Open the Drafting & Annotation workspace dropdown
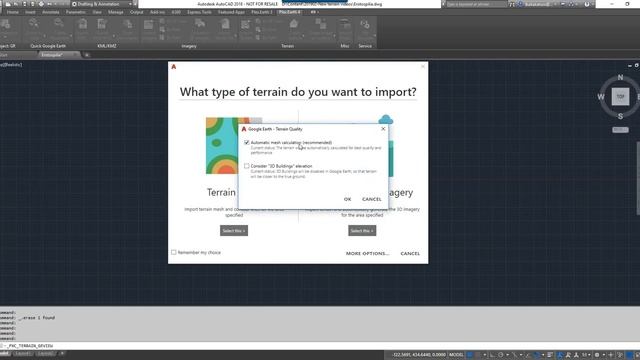This screenshot has height=360, width=640. coord(102,4)
